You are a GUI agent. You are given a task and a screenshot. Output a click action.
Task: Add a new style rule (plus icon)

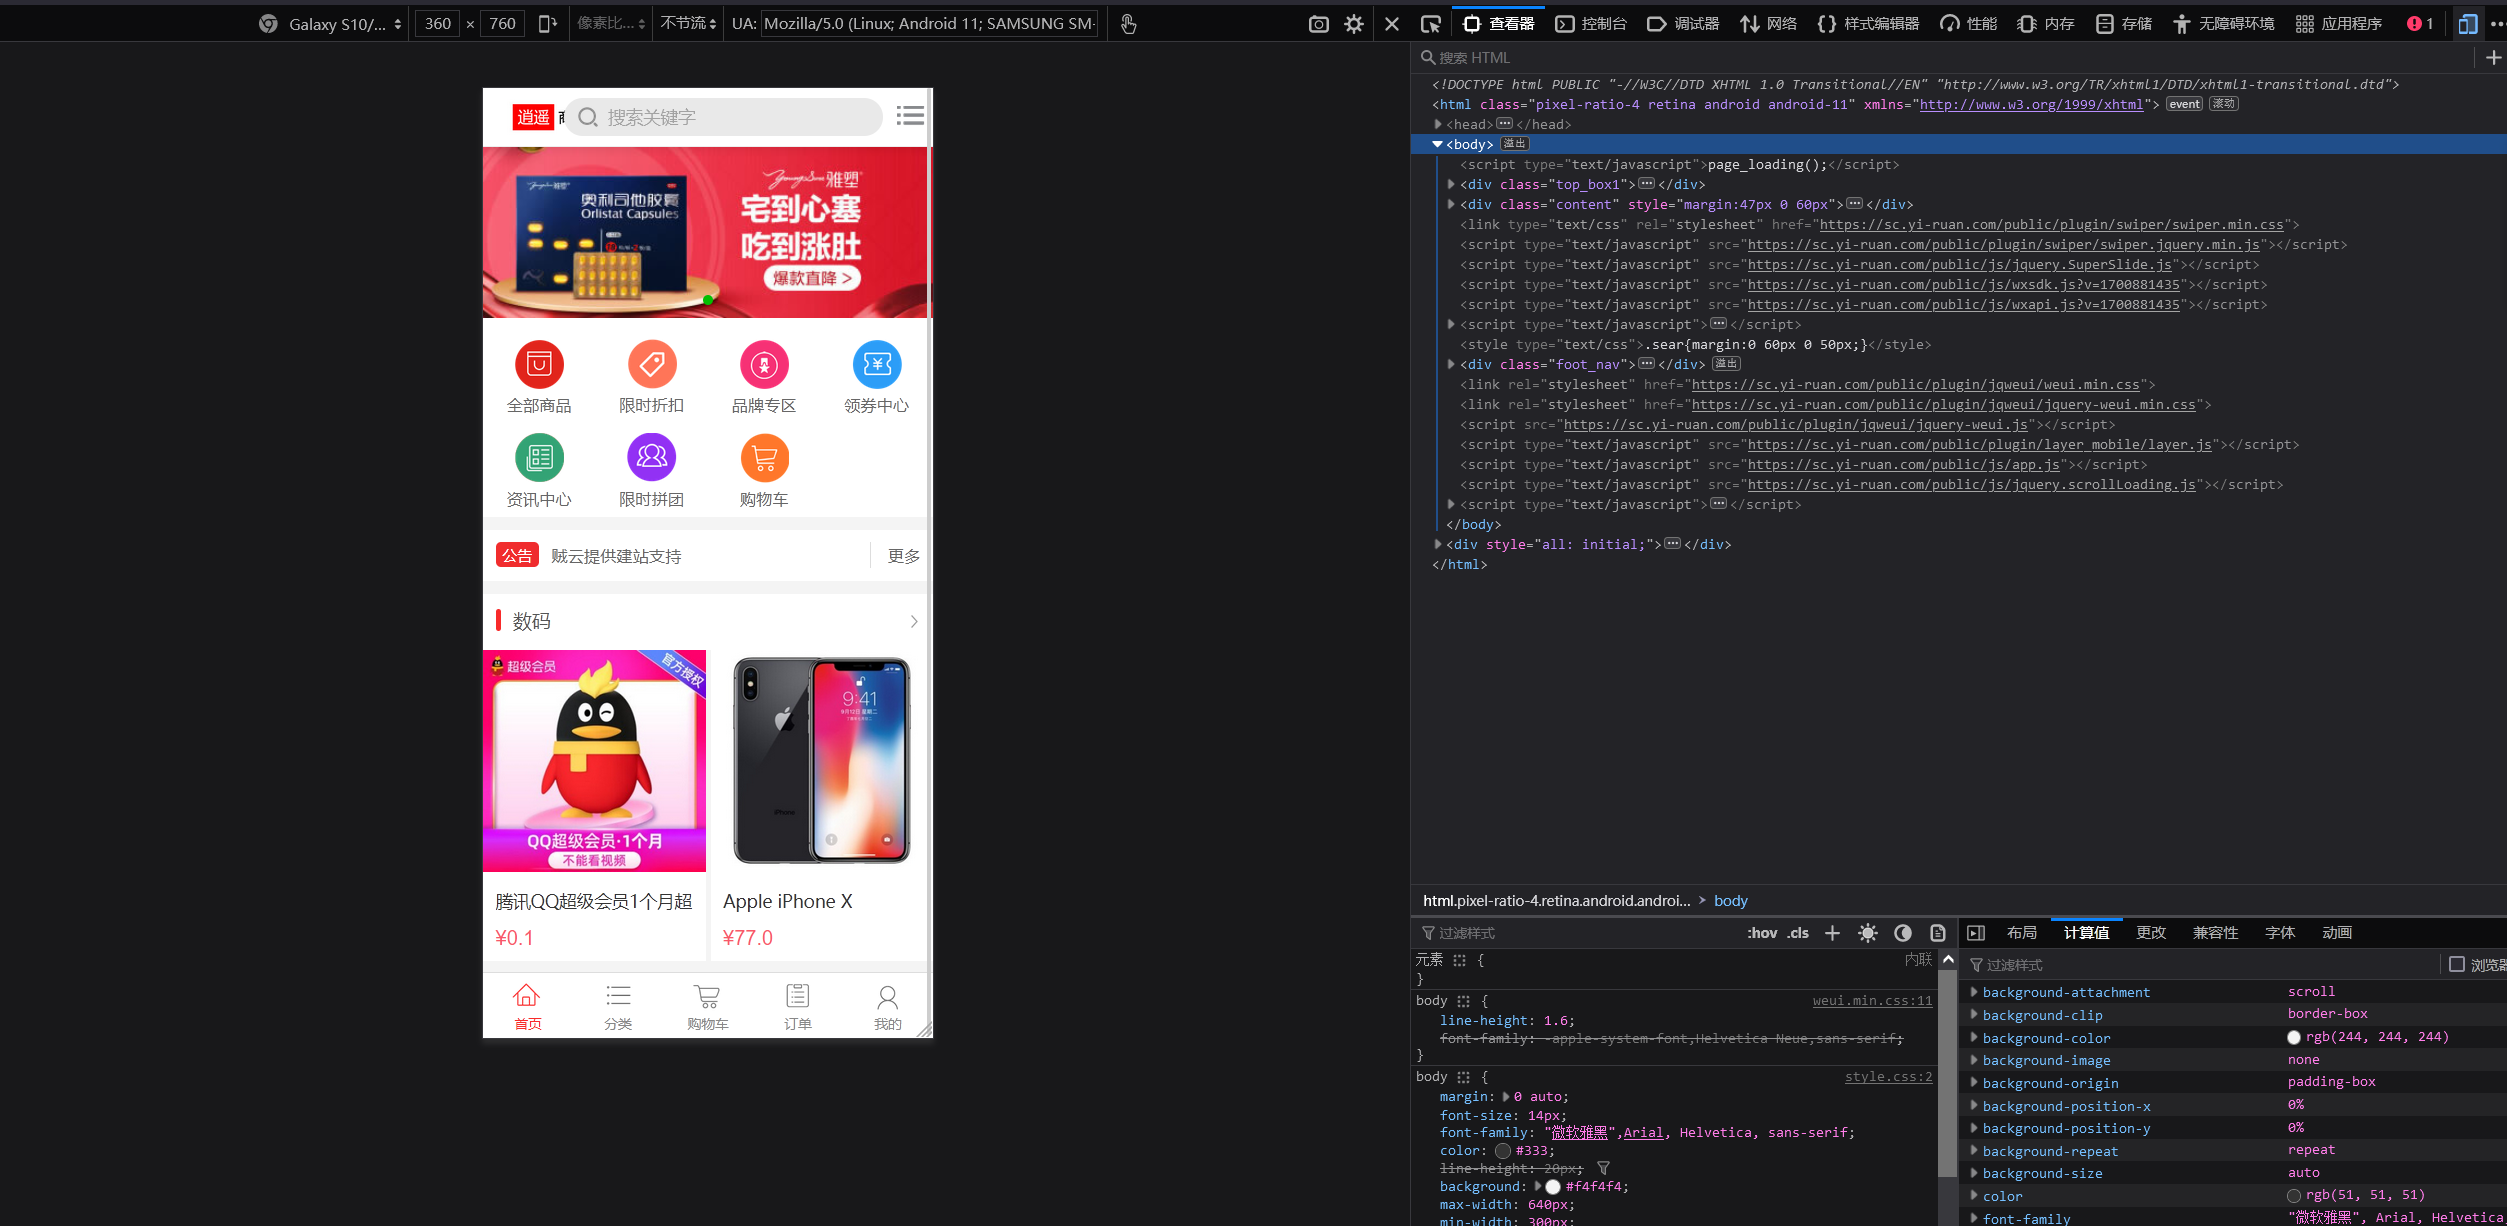point(1832,933)
